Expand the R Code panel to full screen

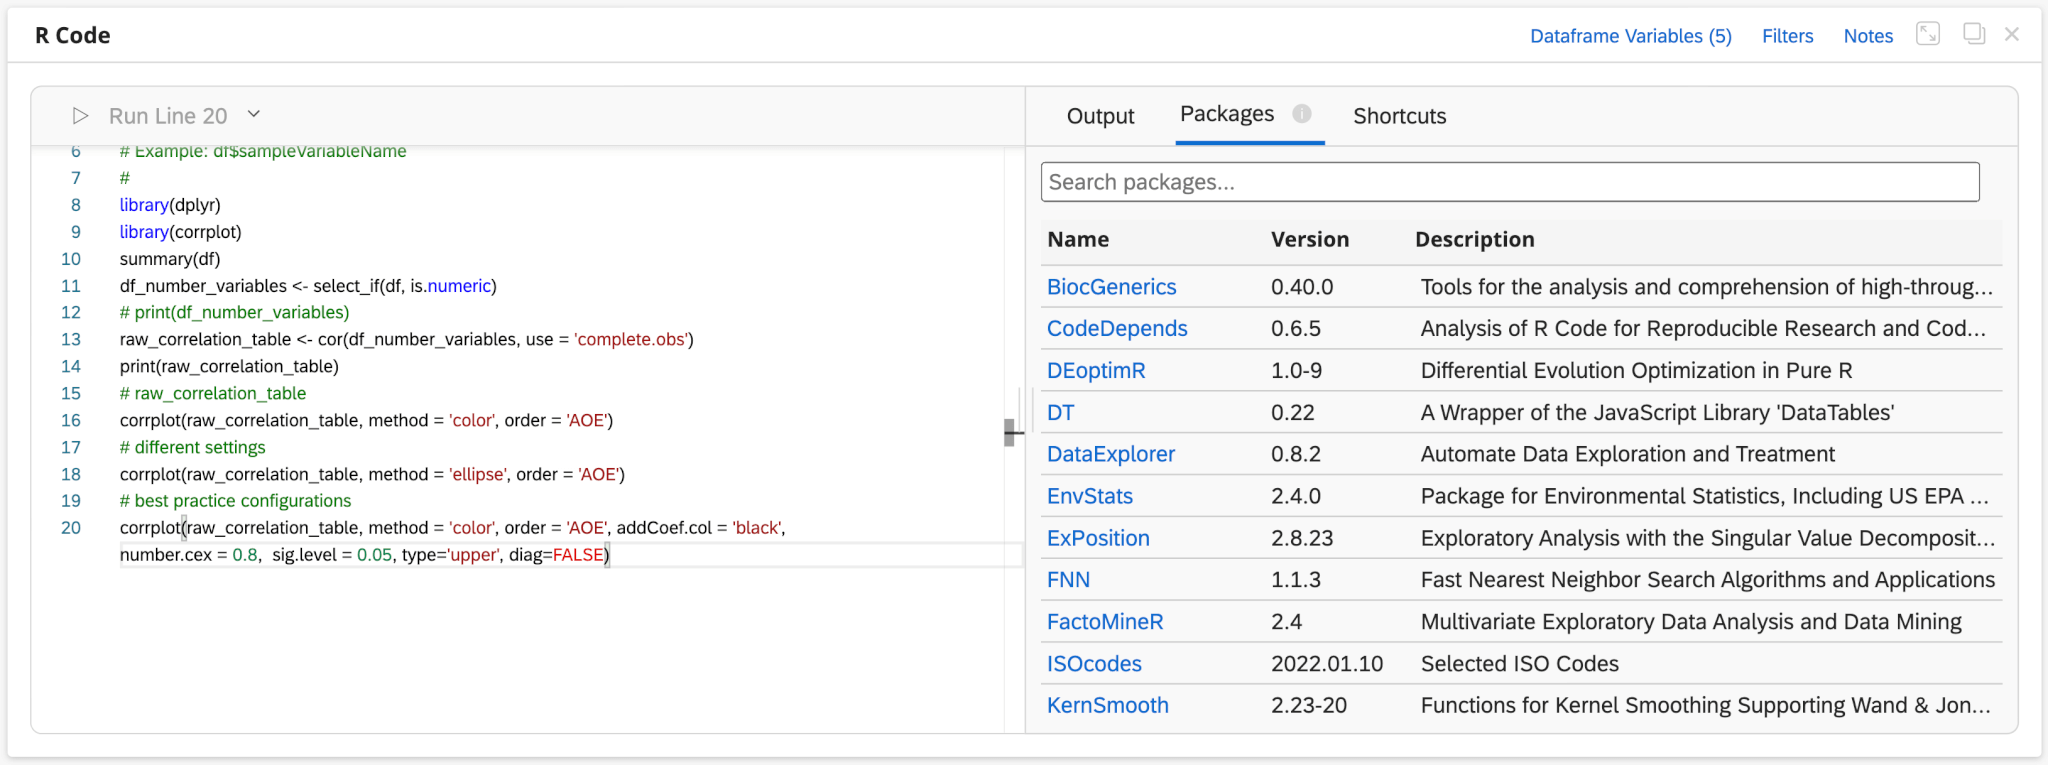tap(1928, 34)
